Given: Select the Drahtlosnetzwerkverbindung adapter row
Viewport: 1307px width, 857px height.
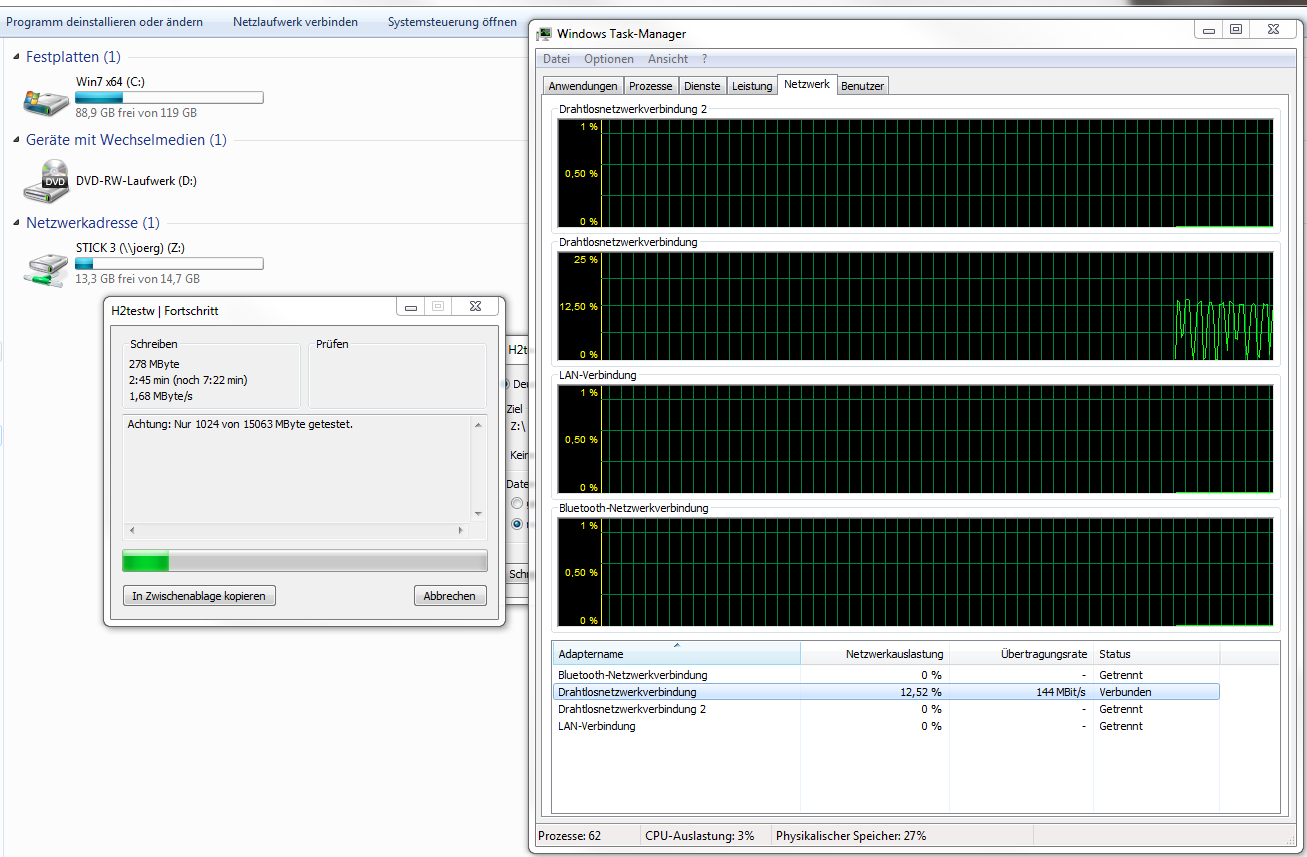Looking at the screenshot, I should pyautogui.click(x=886, y=692).
